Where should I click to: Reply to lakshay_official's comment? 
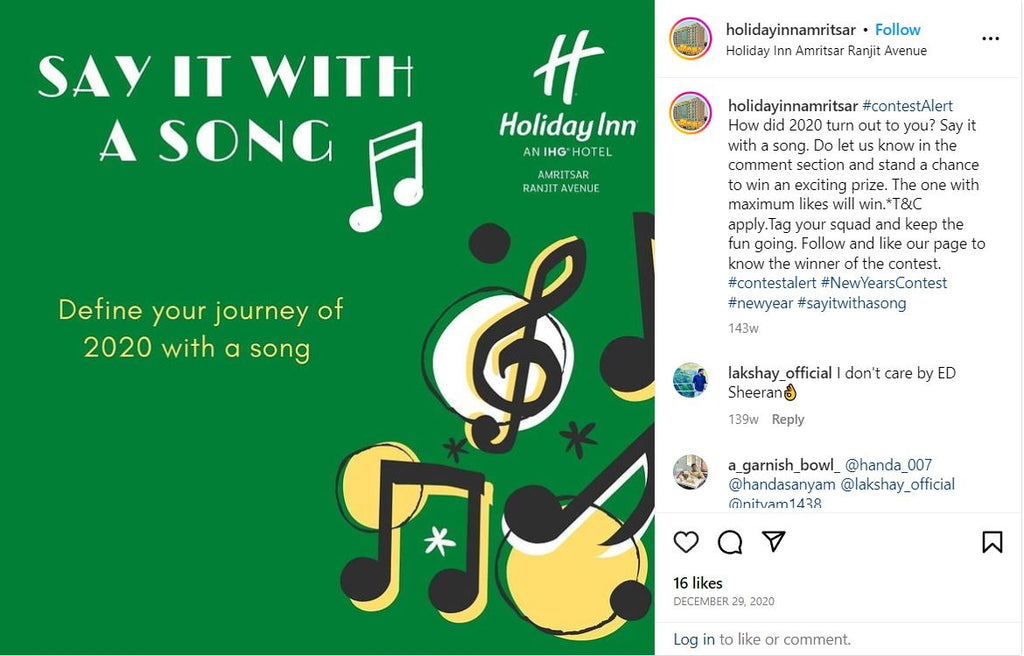pos(788,420)
